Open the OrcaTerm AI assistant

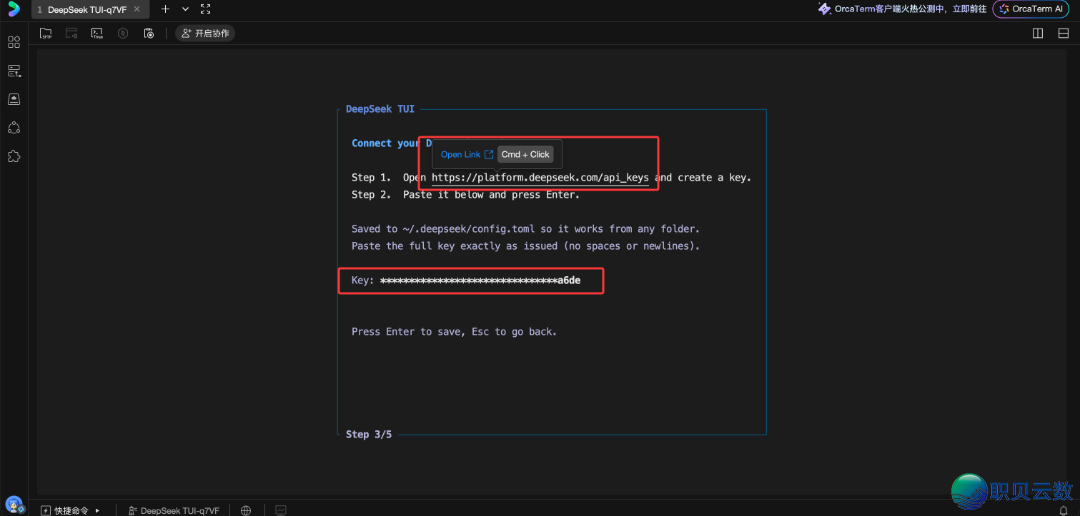click(1031, 9)
